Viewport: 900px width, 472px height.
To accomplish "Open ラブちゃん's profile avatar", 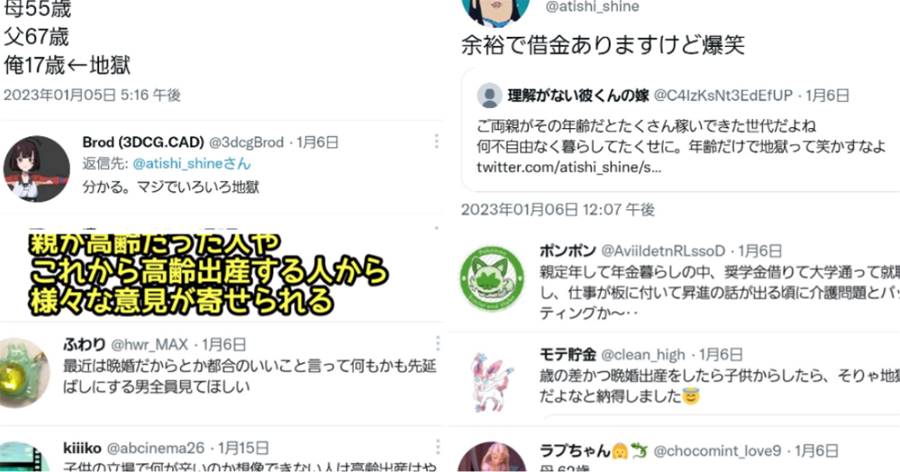I will click(492, 457).
